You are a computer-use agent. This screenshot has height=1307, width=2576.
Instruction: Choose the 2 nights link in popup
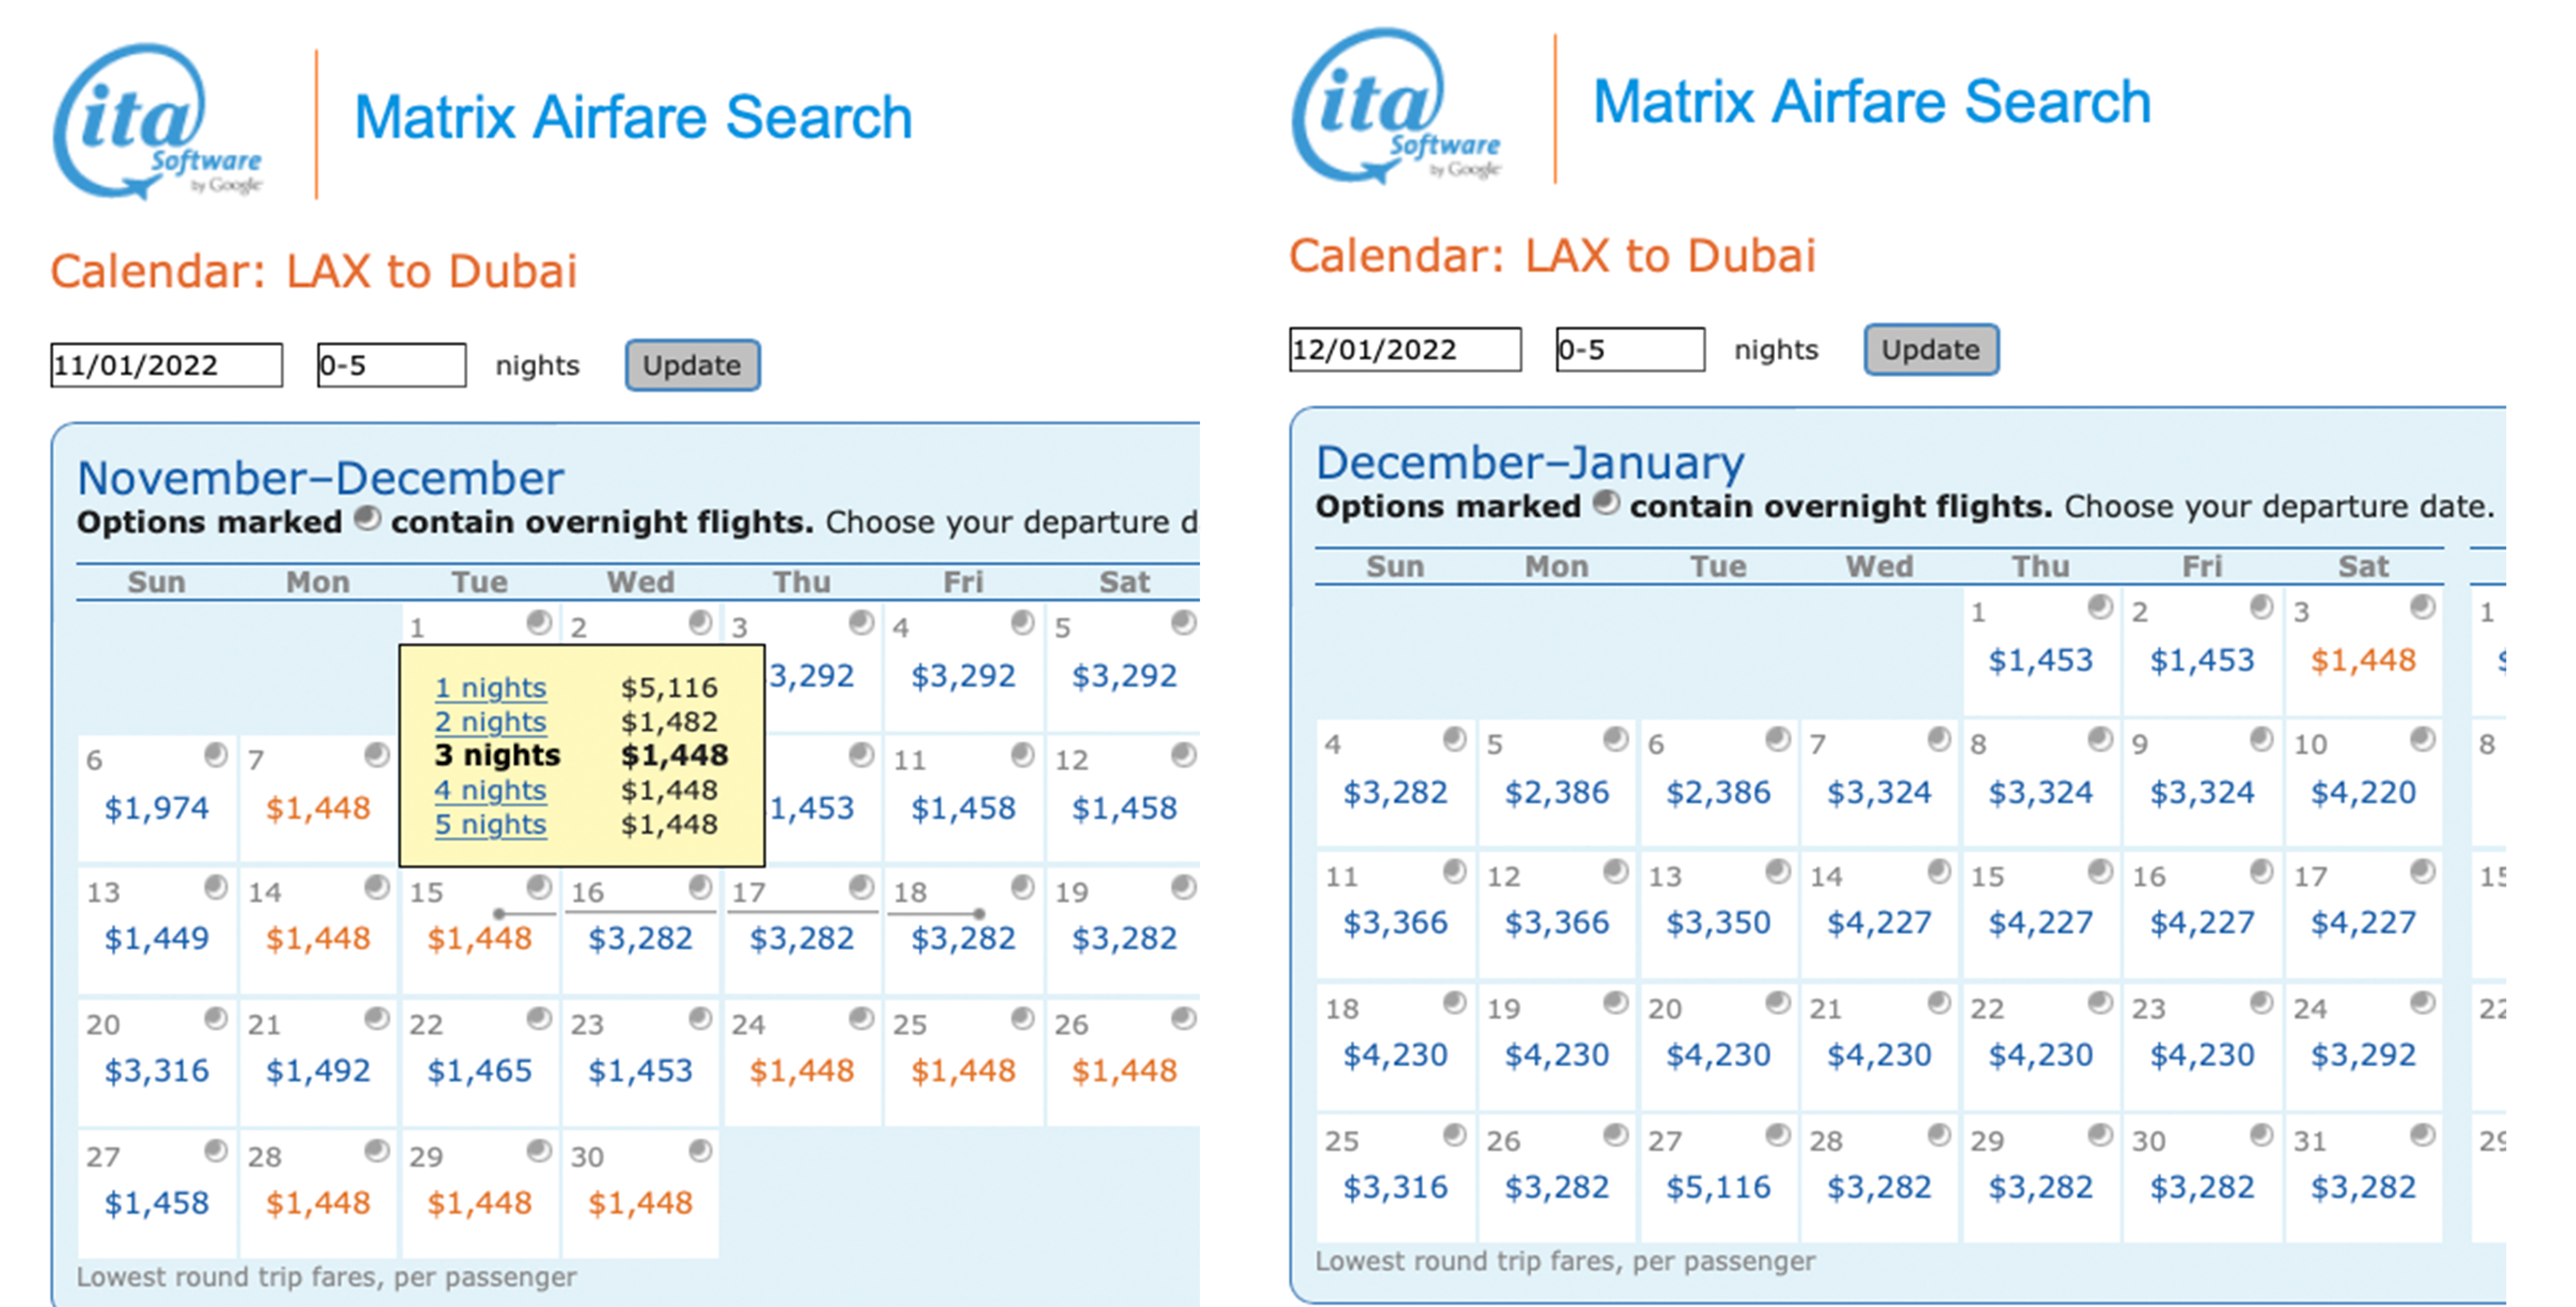[490, 722]
